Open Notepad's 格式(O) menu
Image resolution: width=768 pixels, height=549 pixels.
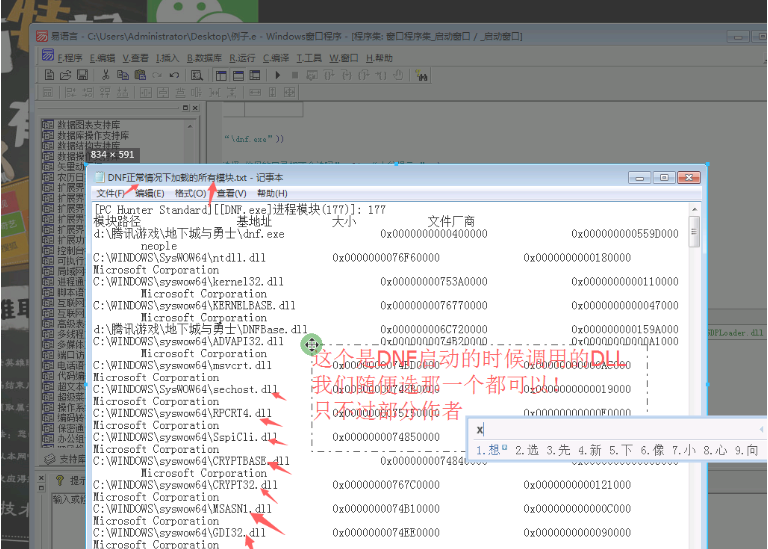(191, 193)
